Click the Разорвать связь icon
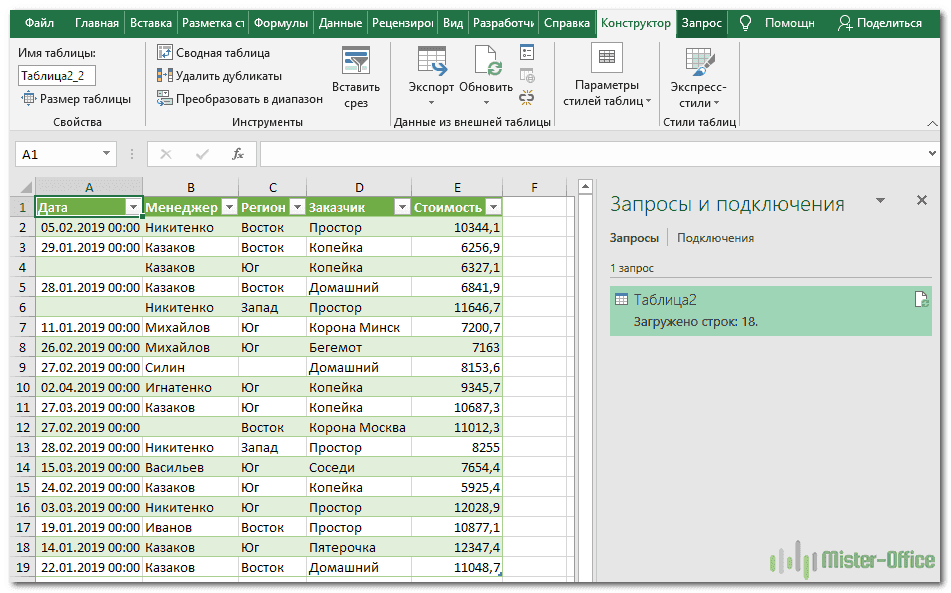 tap(527, 97)
